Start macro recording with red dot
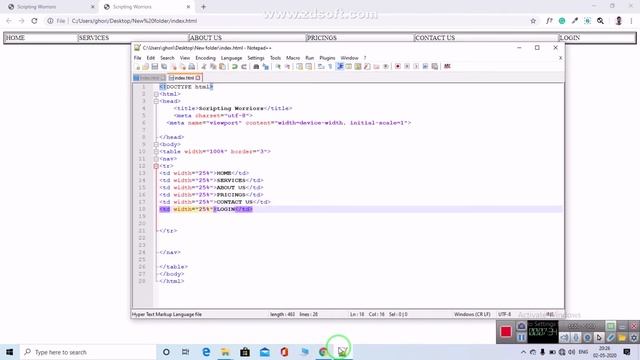This screenshot has width=640, height=360. coord(398,67)
